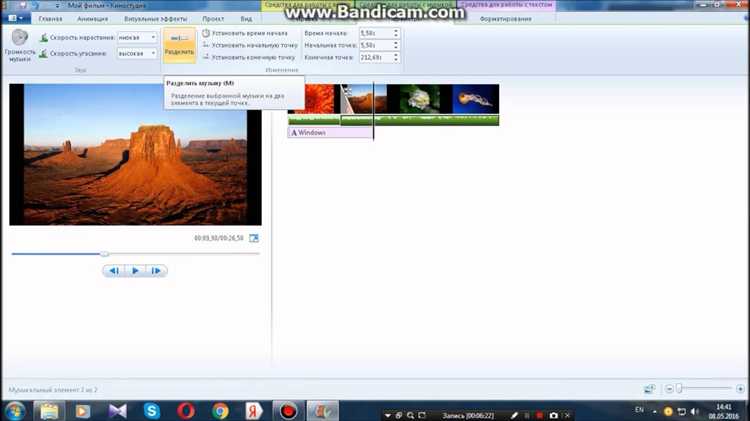
Task: Click the Movie Maker taskbar icon
Action: [x=323, y=411]
